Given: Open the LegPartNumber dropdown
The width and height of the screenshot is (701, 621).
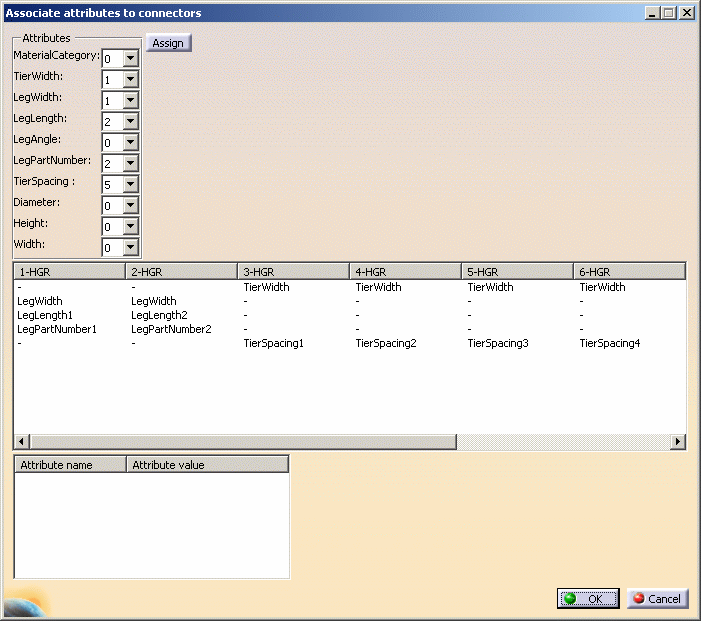Looking at the screenshot, I should pos(130,164).
